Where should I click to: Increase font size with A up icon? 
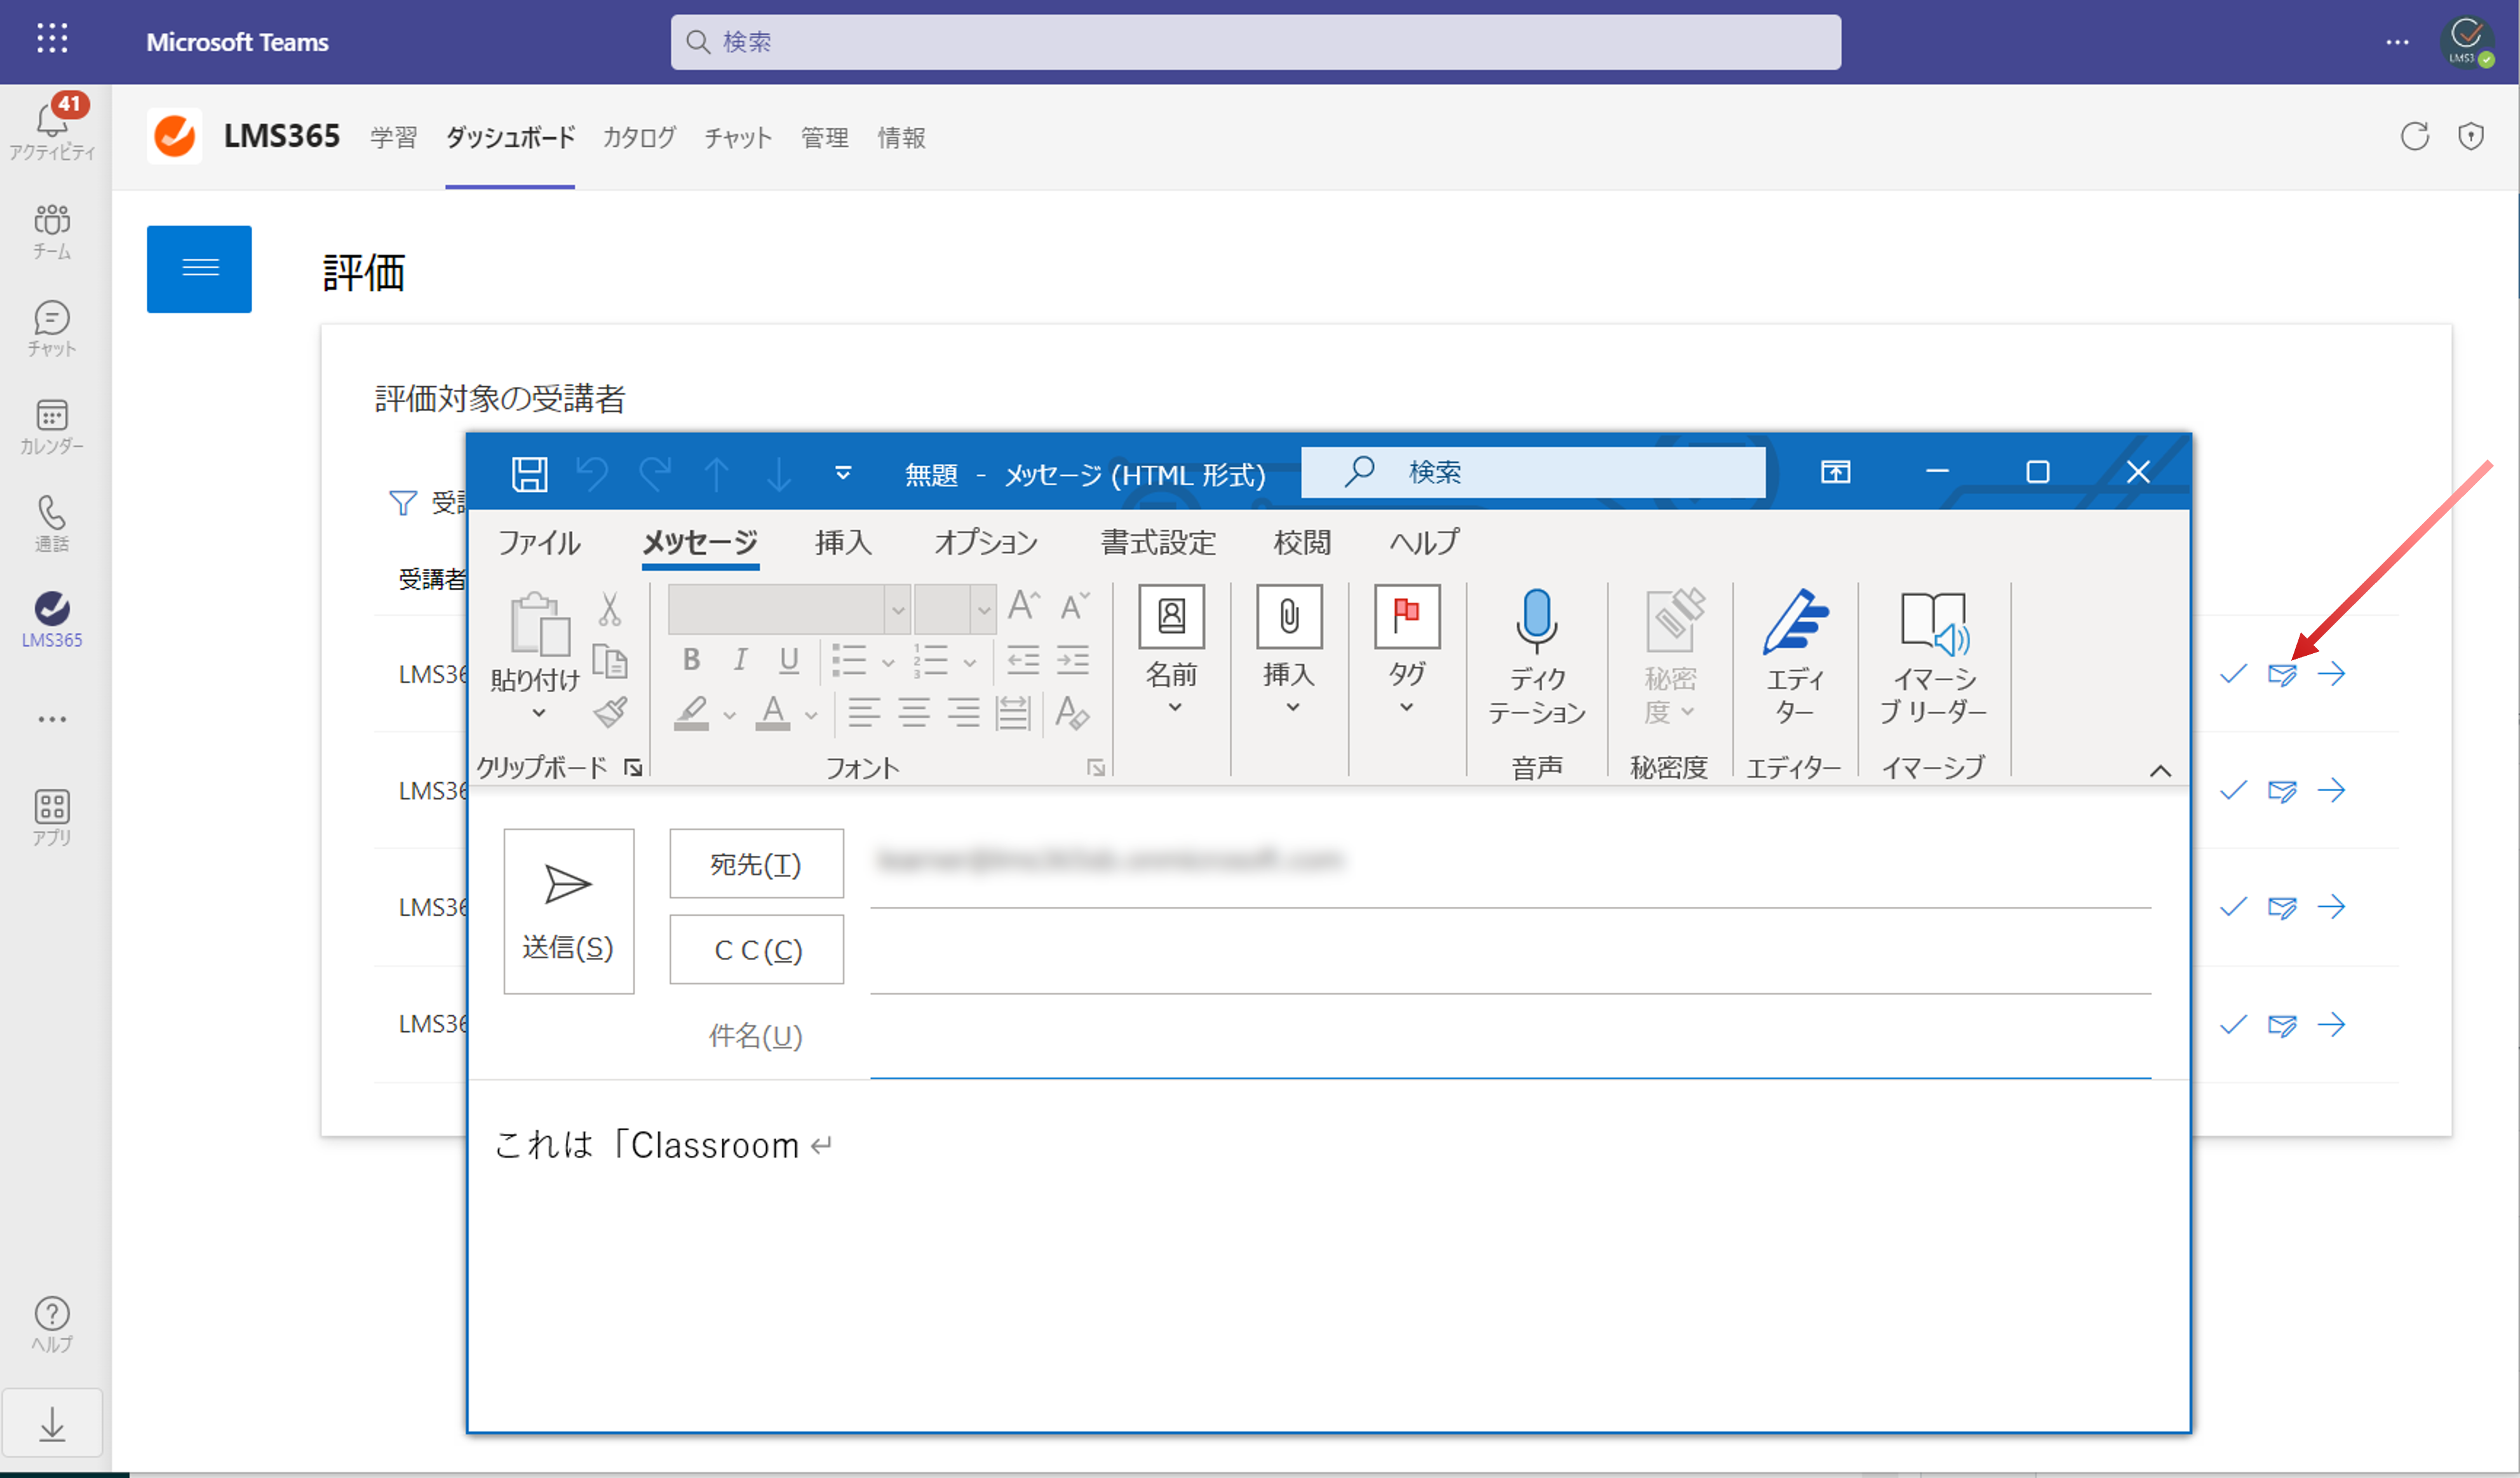pos(1024,605)
